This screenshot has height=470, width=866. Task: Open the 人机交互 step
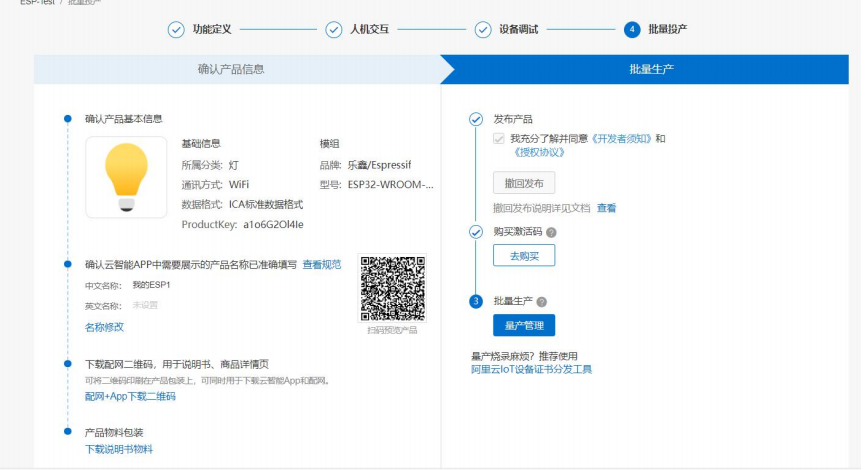[x=369, y=29]
